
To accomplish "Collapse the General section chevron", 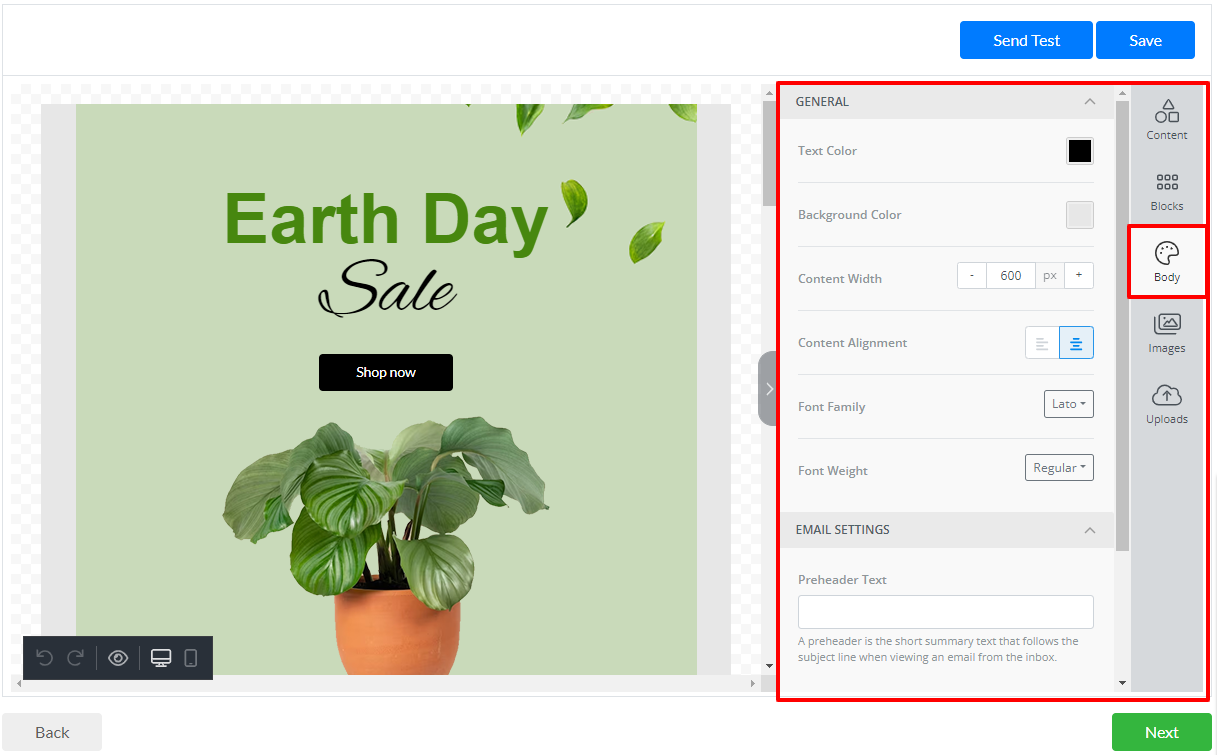I will 1090,102.
